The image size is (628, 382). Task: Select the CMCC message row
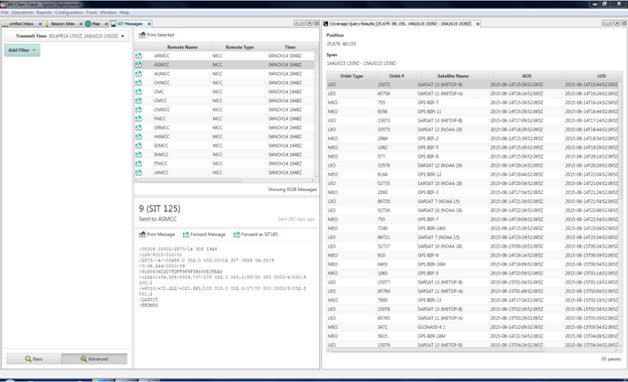click(x=224, y=101)
